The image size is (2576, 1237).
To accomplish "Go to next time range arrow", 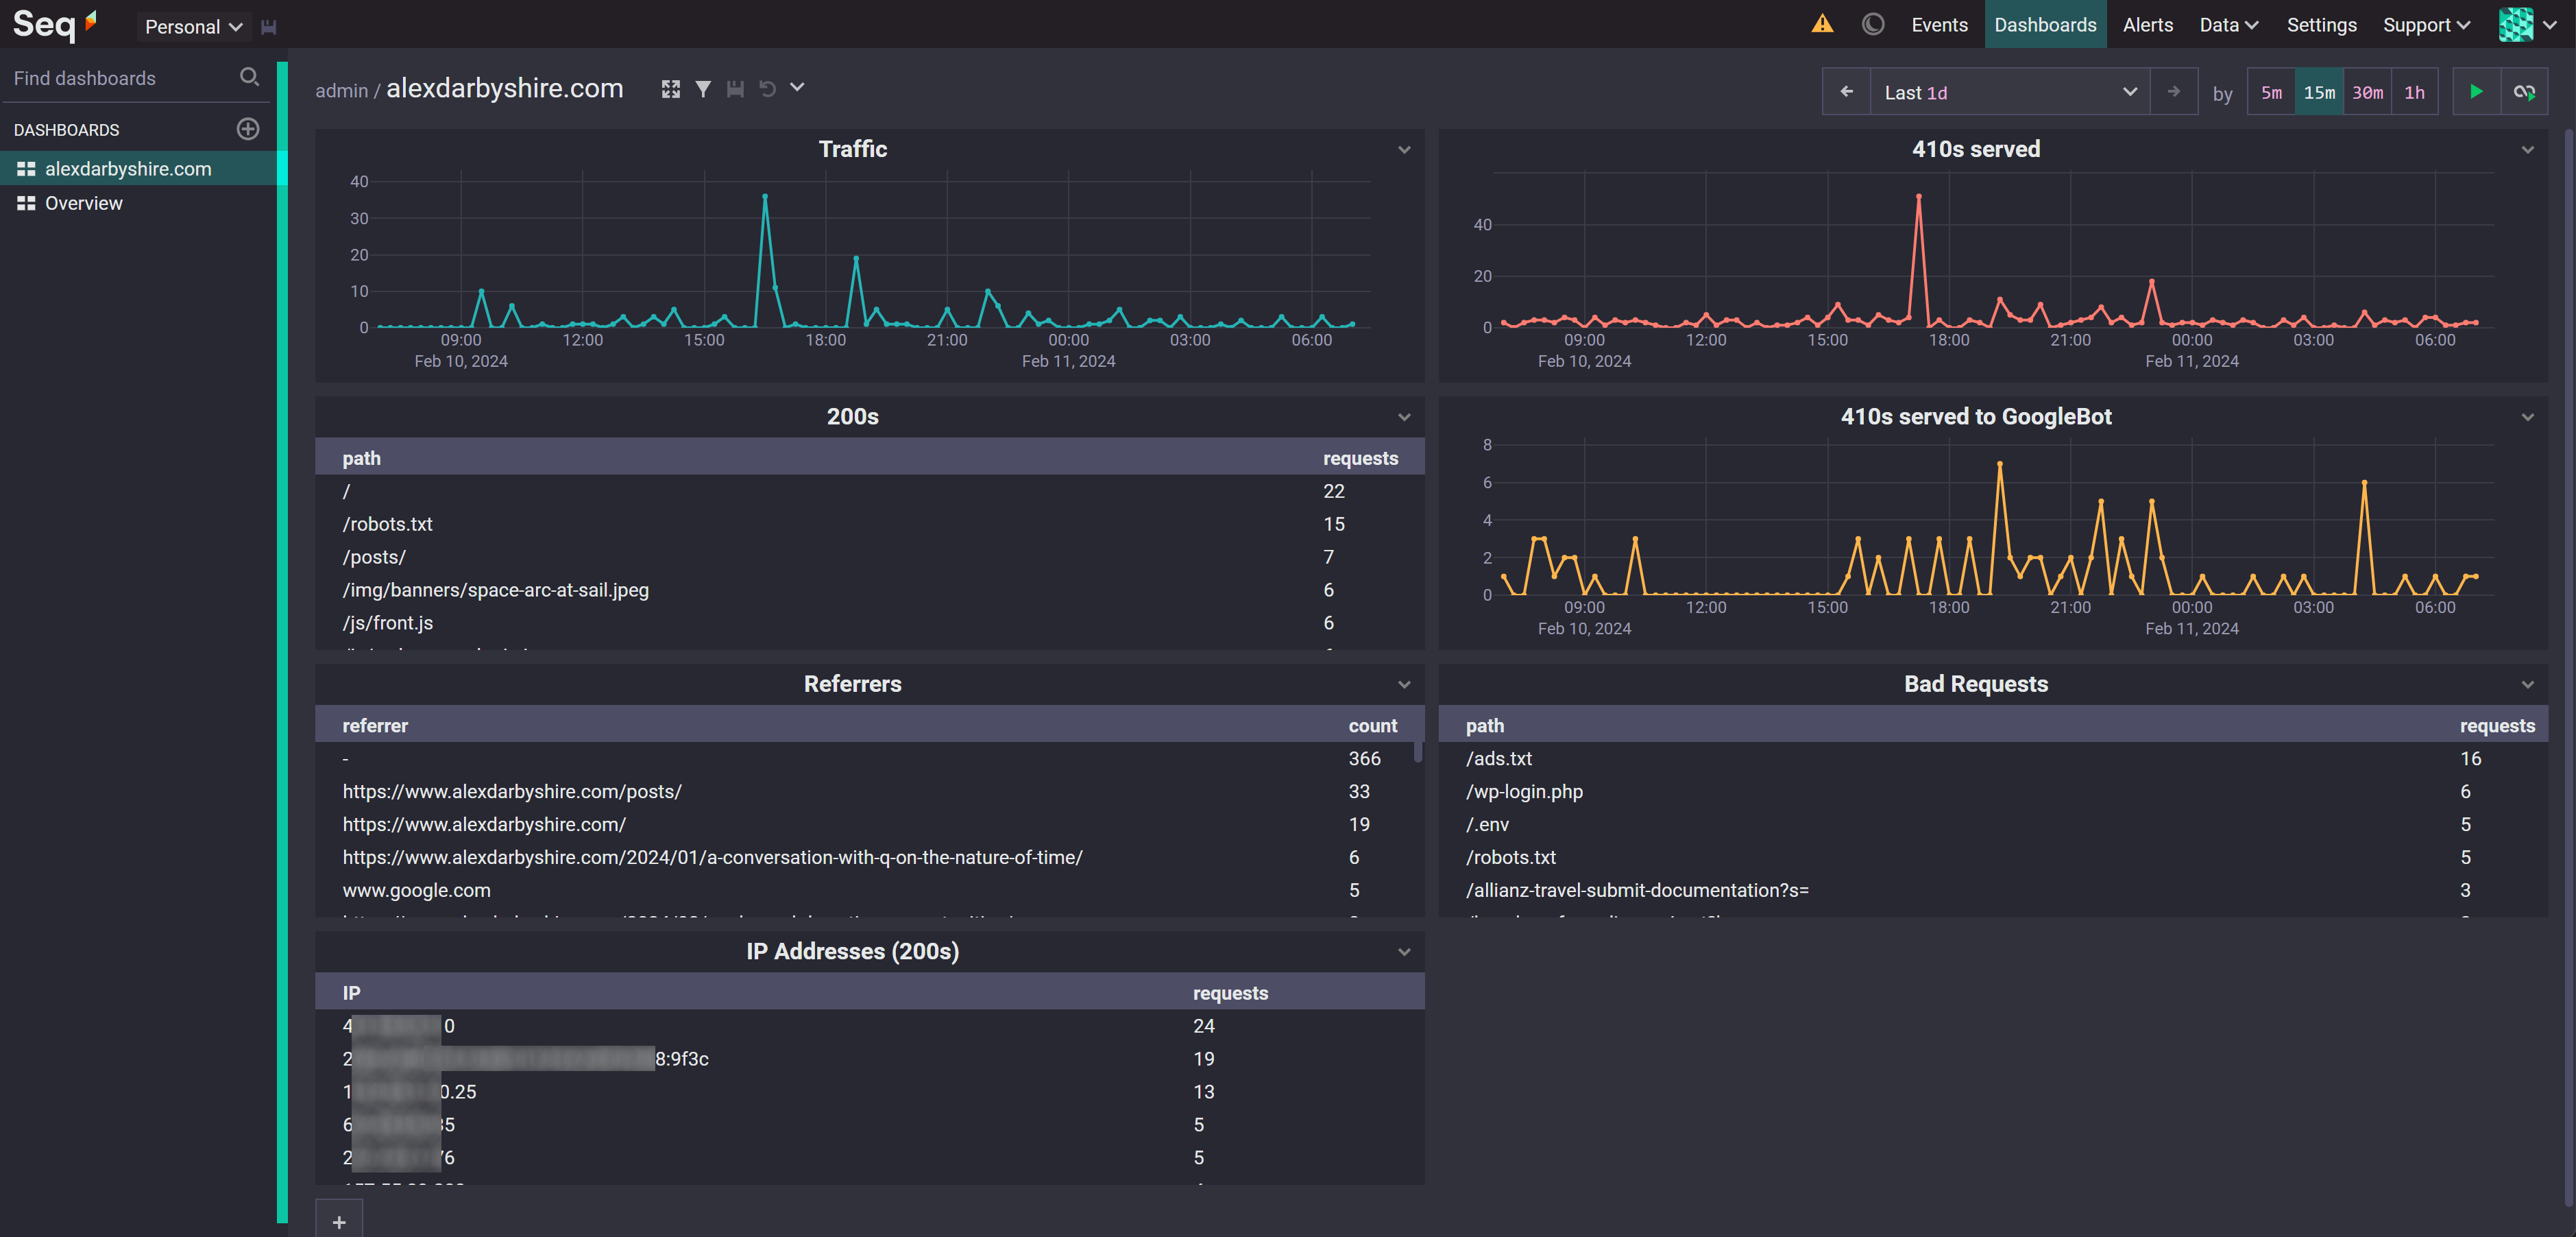I will tap(2173, 92).
